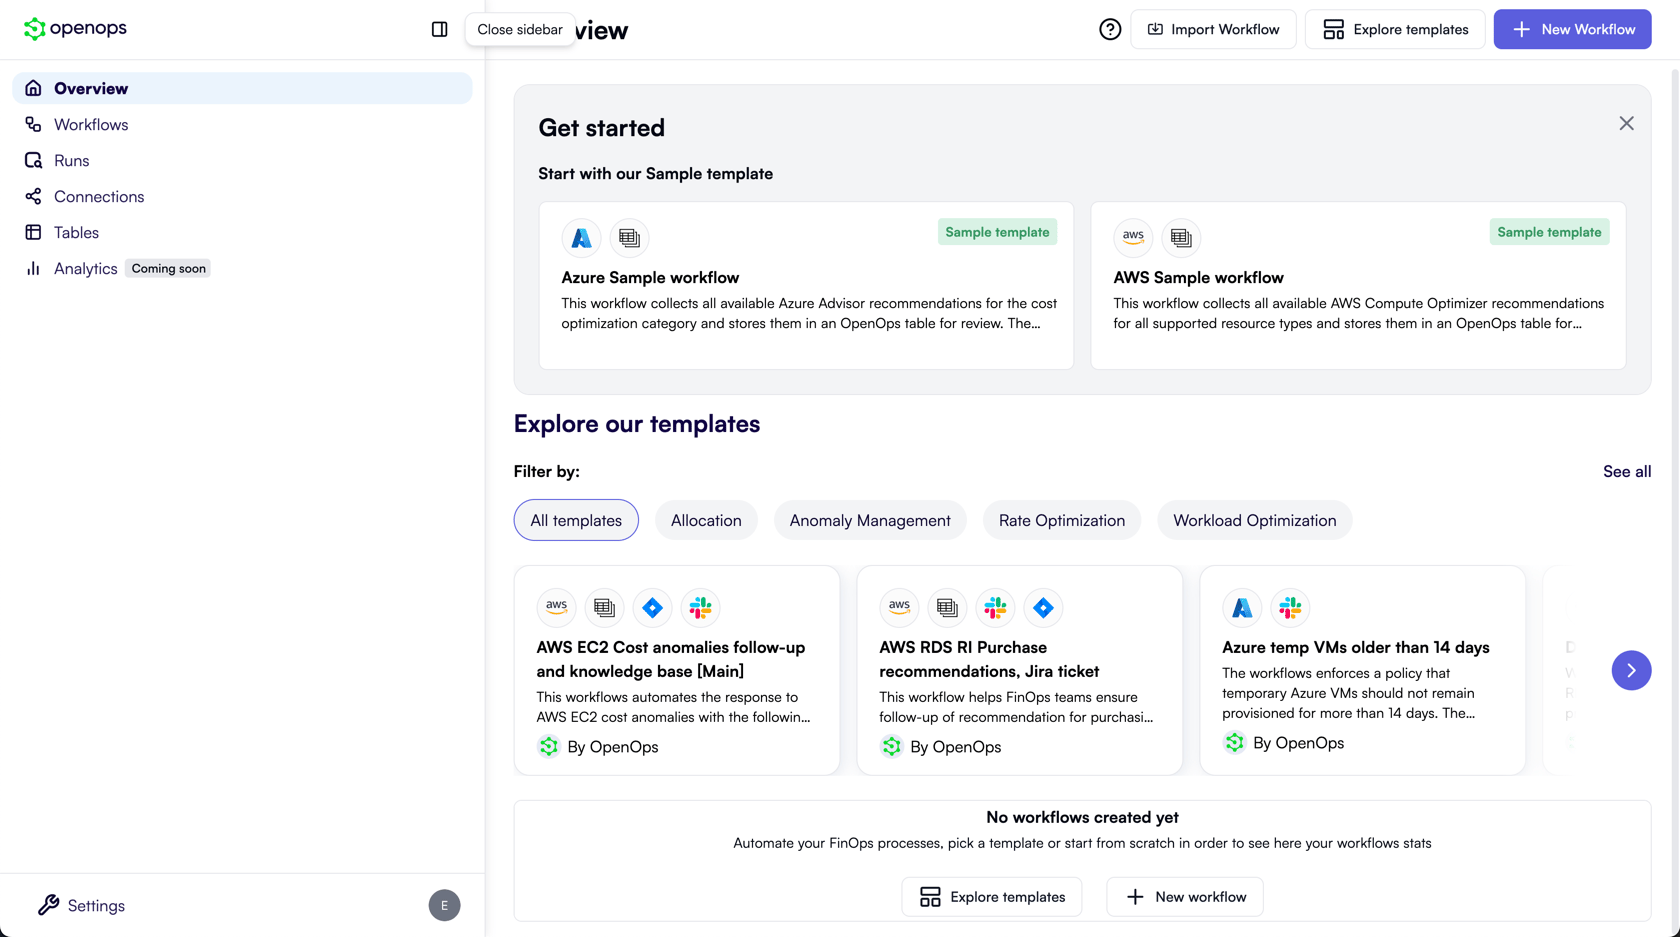Click the Settings wrench icon
The width and height of the screenshot is (1680, 937).
[48, 905]
